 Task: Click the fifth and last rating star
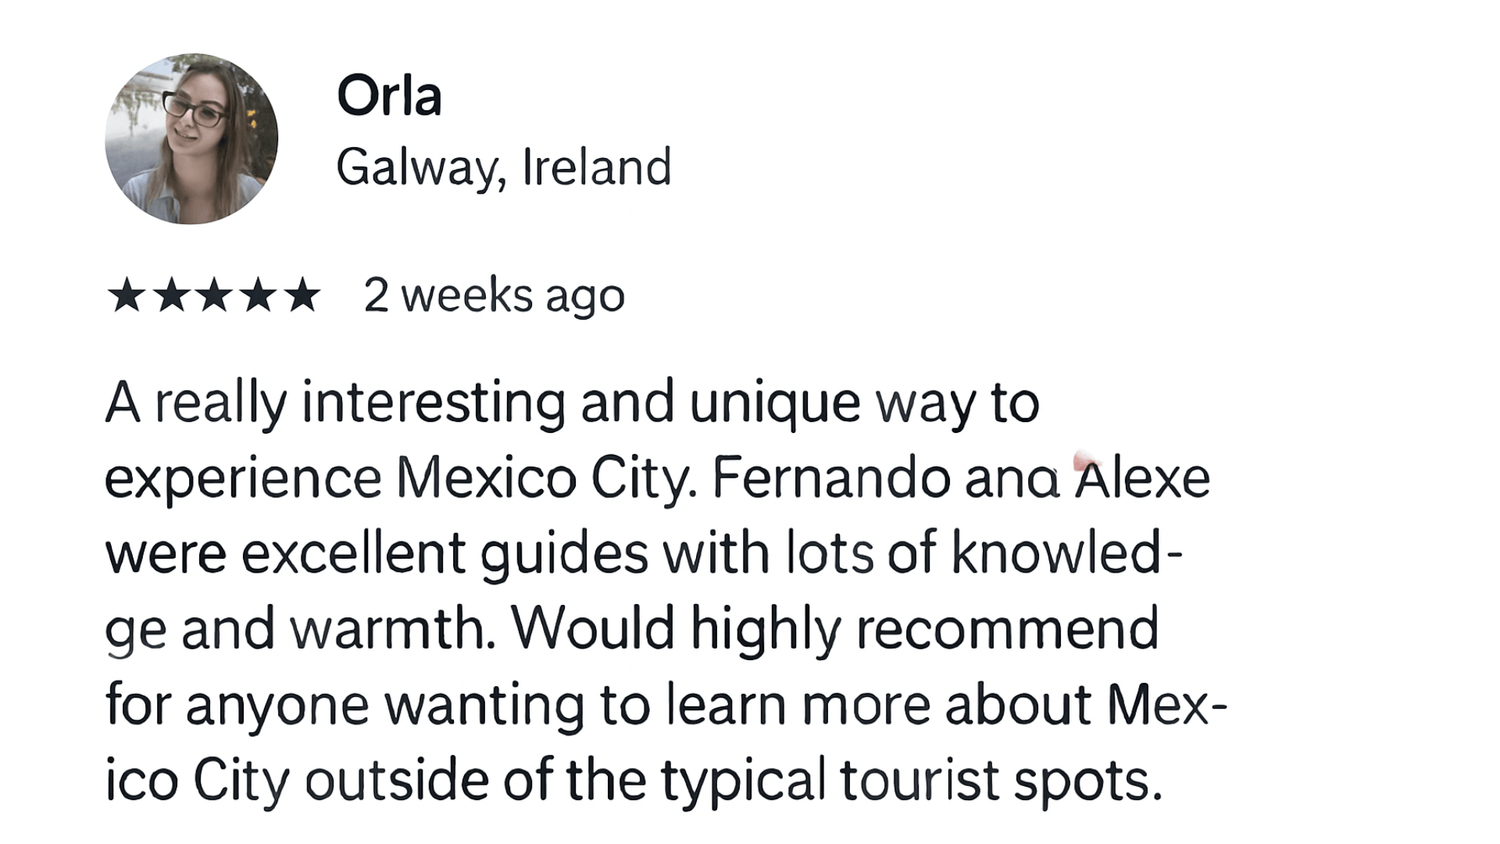pos(302,296)
